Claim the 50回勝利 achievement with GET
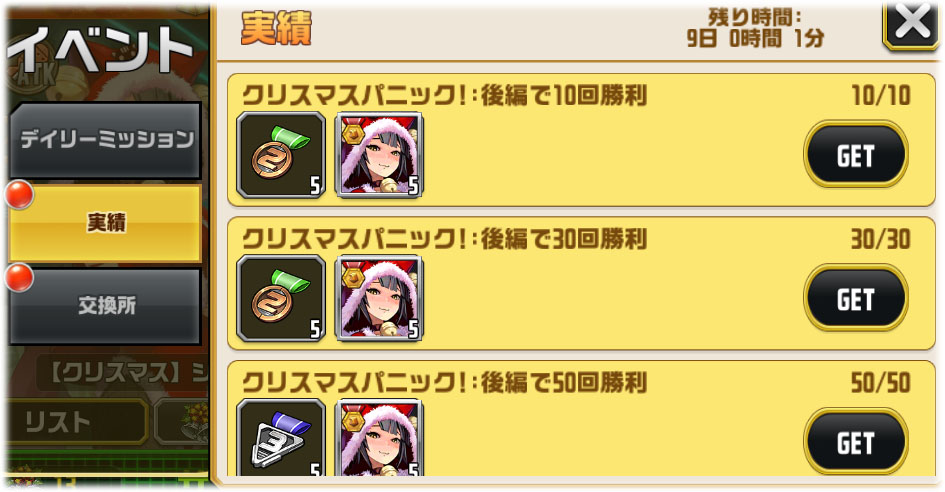Image resolution: width=945 pixels, height=492 pixels. tap(856, 441)
